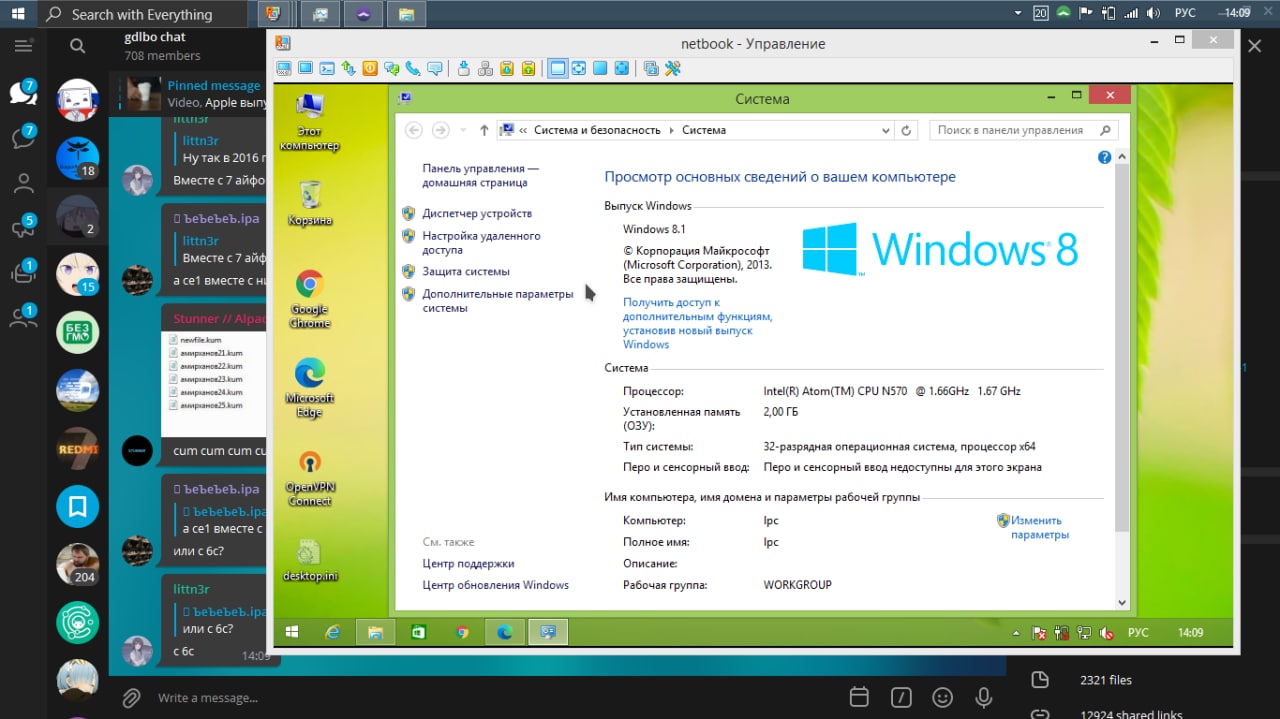Open the Google Chrome desktop icon

click(309, 298)
